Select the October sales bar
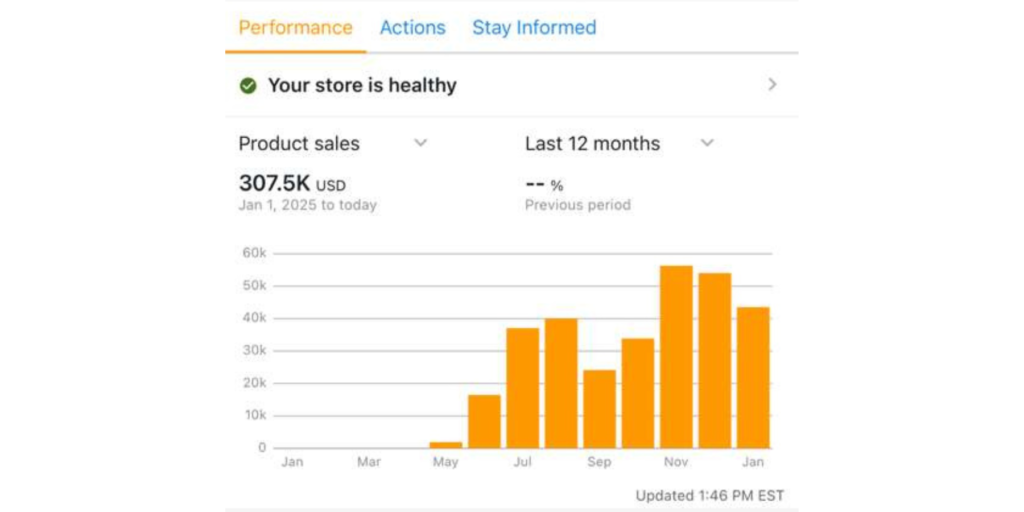Viewport: 1024px width, 512px height. (638, 393)
